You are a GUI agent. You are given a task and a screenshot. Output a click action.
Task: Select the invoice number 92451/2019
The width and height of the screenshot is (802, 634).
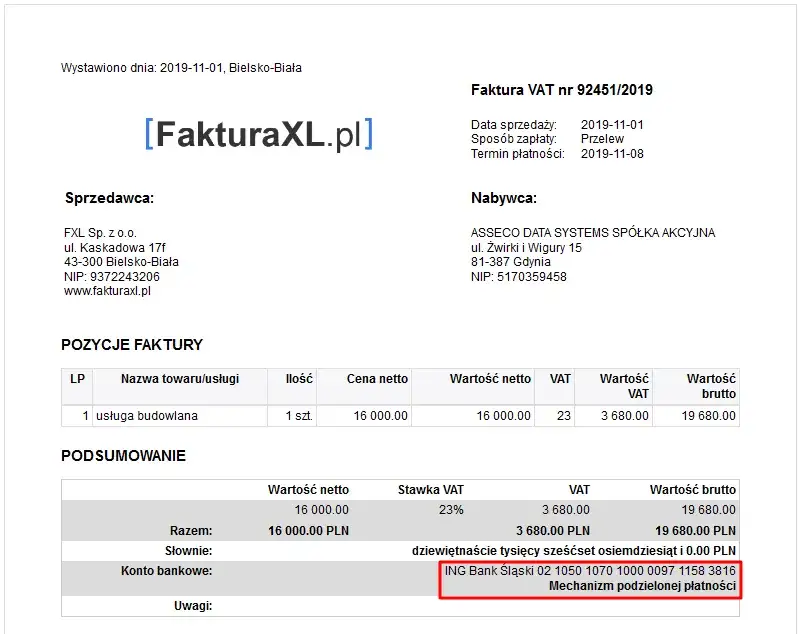pos(562,89)
